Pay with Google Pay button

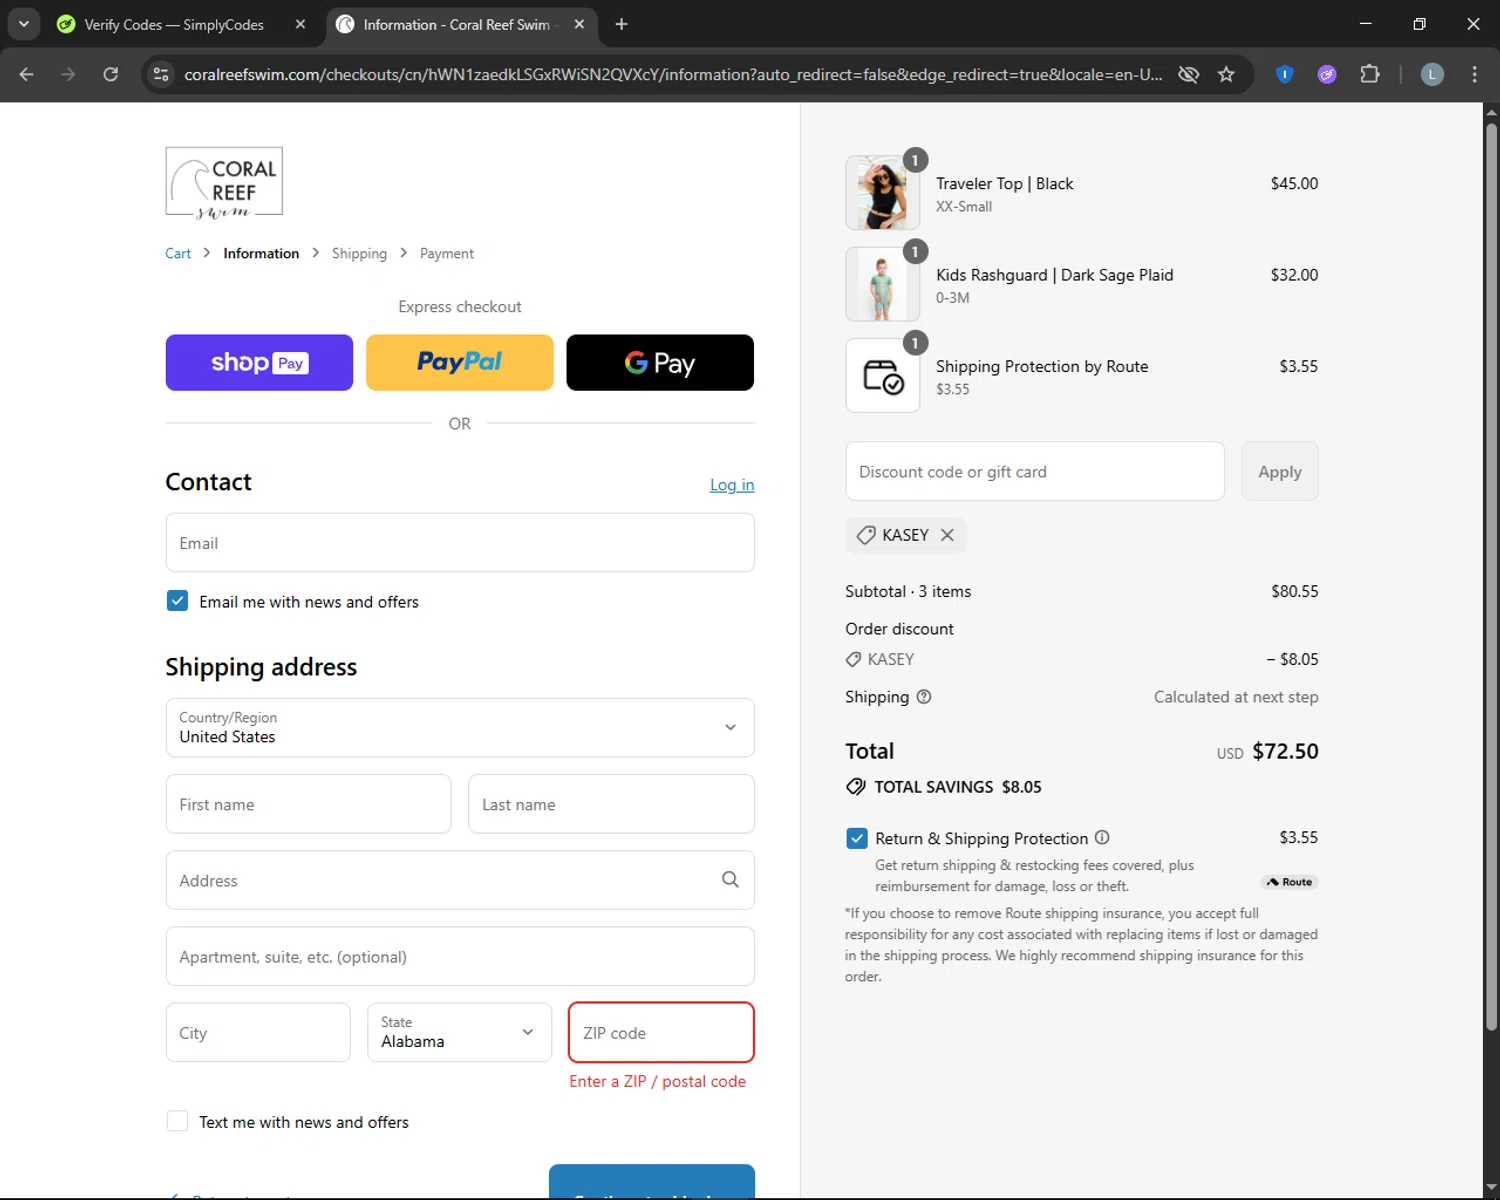(x=660, y=363)
